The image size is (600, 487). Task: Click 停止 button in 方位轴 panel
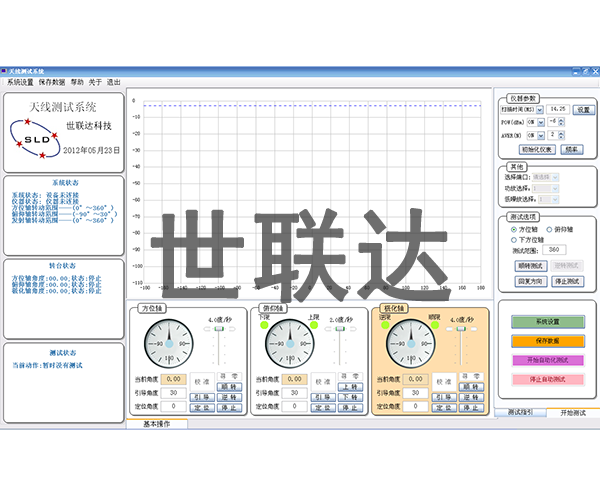(x=229, y=408)
